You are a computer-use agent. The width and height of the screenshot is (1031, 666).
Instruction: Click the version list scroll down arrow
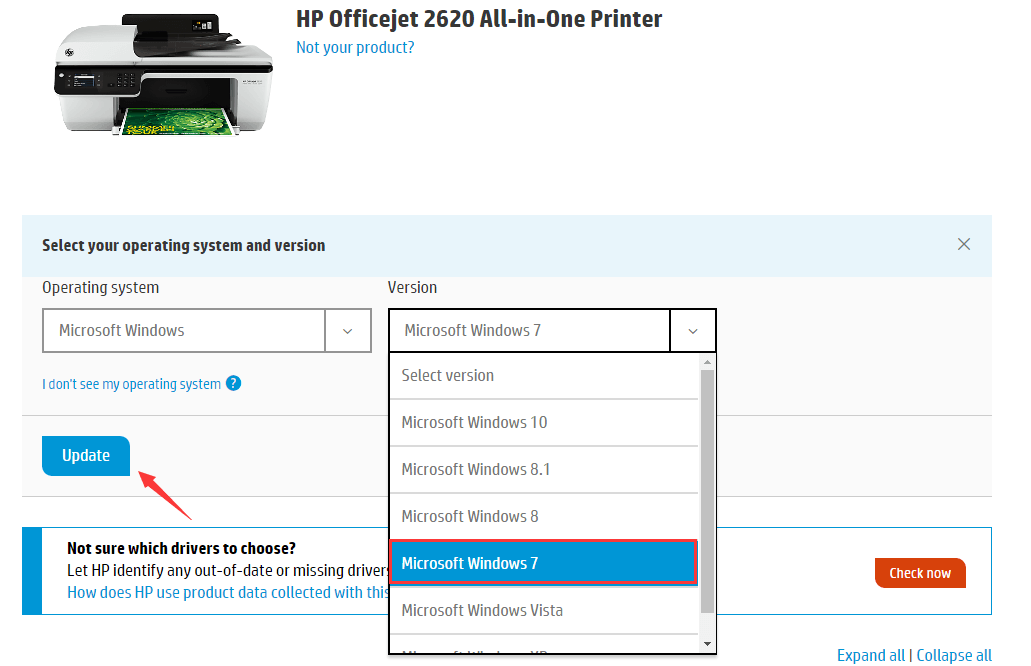click(707, 644)
